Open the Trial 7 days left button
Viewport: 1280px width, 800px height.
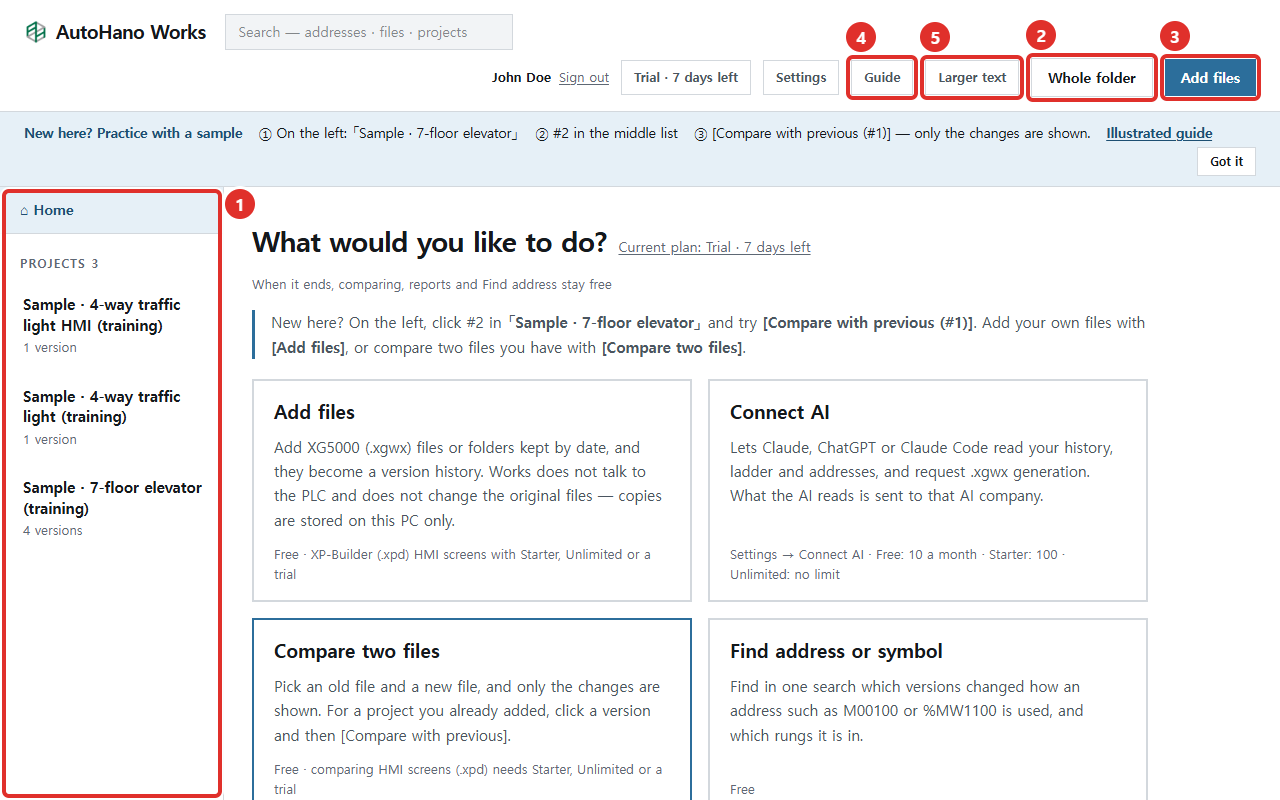pos(686,78)
